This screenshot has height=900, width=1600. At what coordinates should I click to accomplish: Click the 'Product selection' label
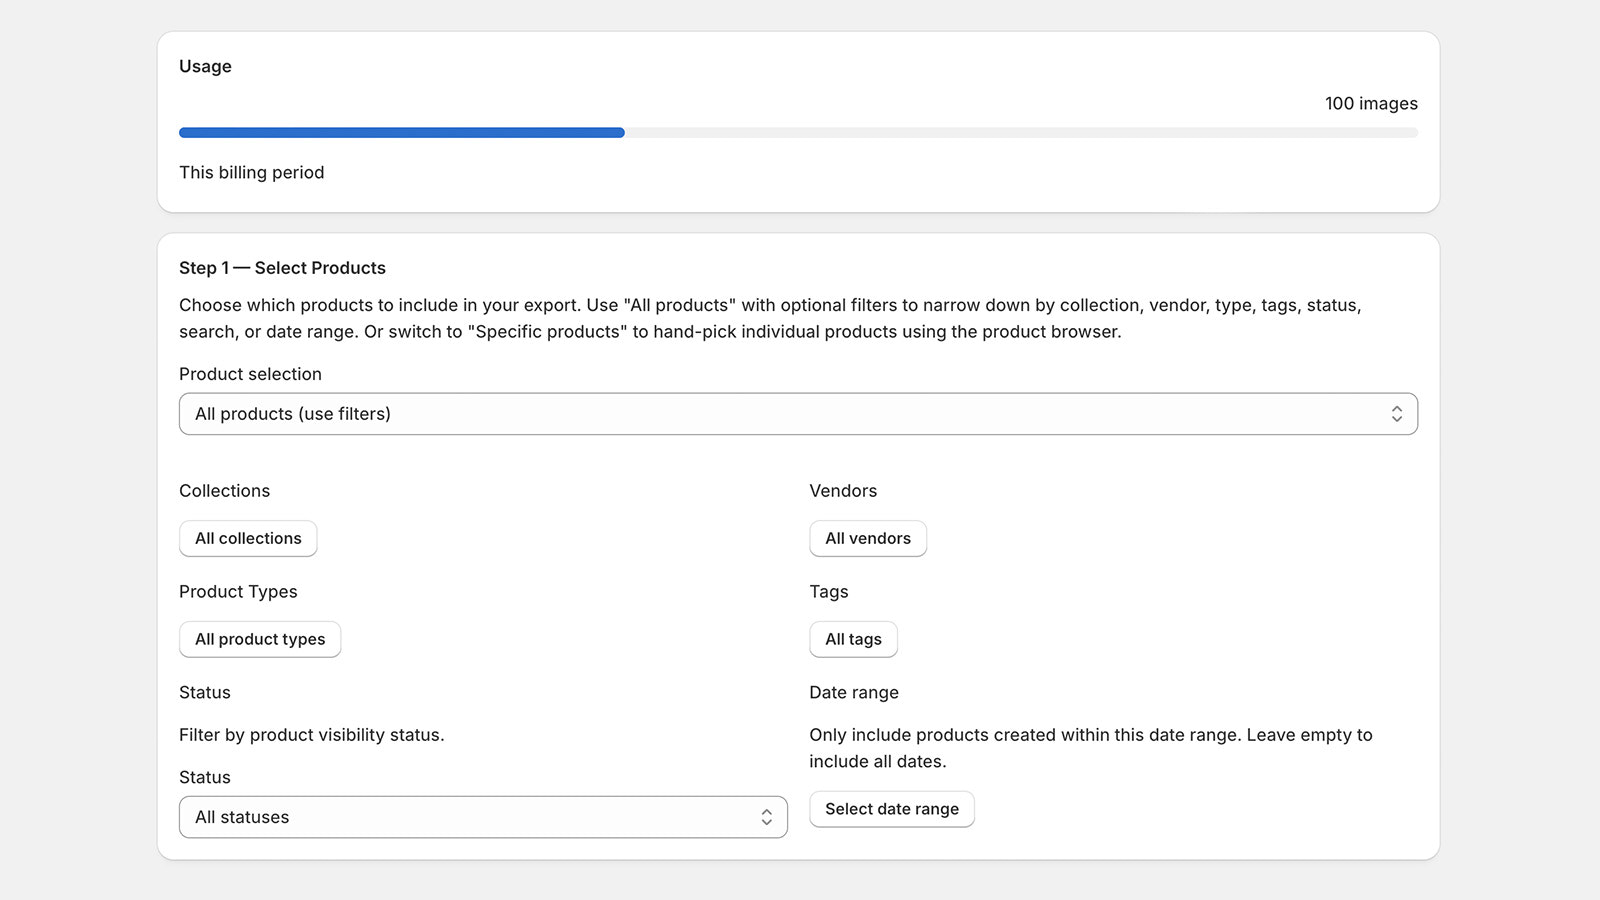pyautogui.click(x=250, y=374)
